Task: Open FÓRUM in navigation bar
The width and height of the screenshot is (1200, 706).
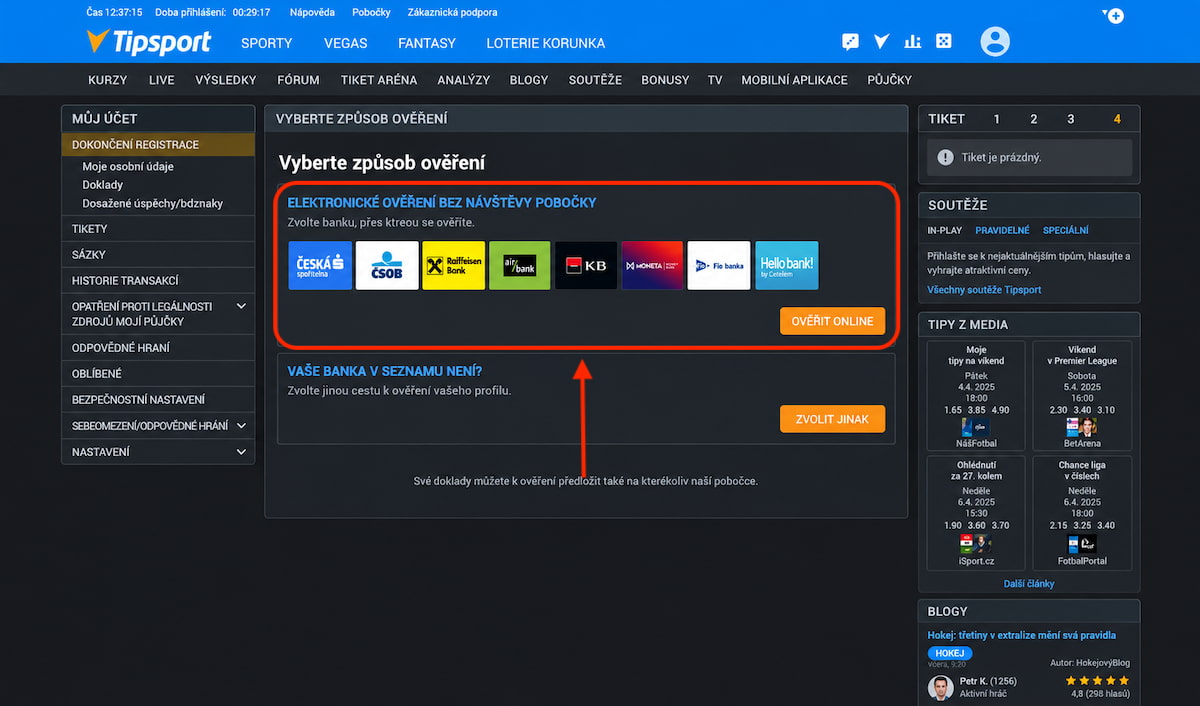Action: (298, 80)
